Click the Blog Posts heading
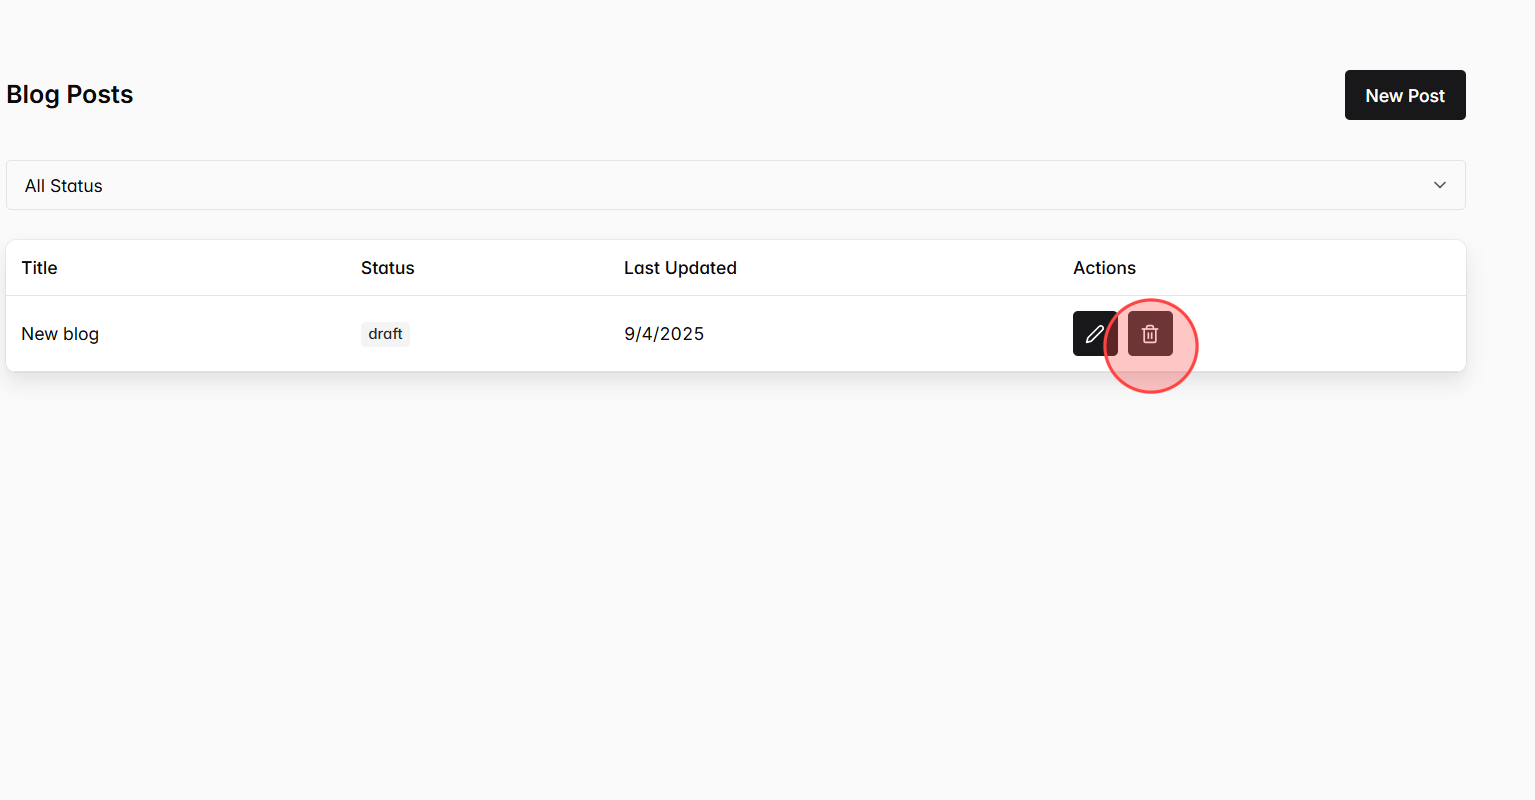The width and height of the screenshot is (1535, 800). 70,94
